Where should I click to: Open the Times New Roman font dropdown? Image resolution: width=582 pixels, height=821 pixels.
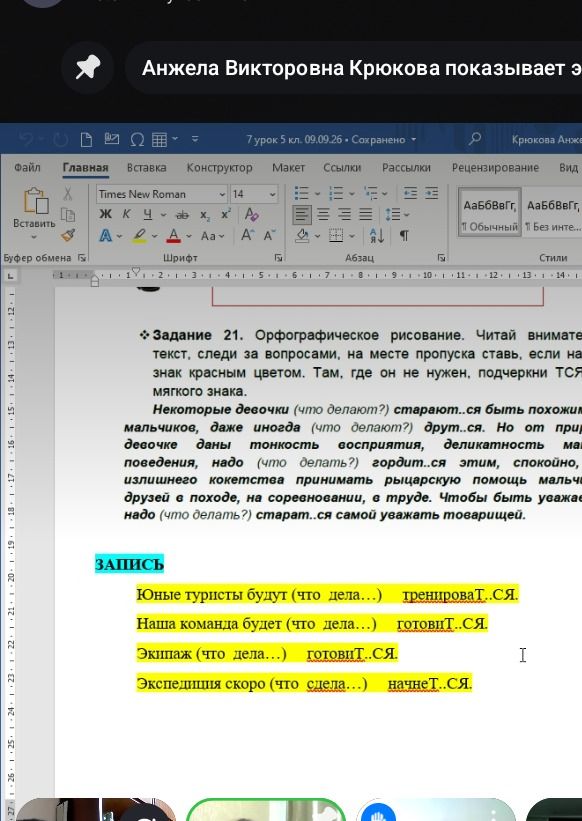click(222, 194)
